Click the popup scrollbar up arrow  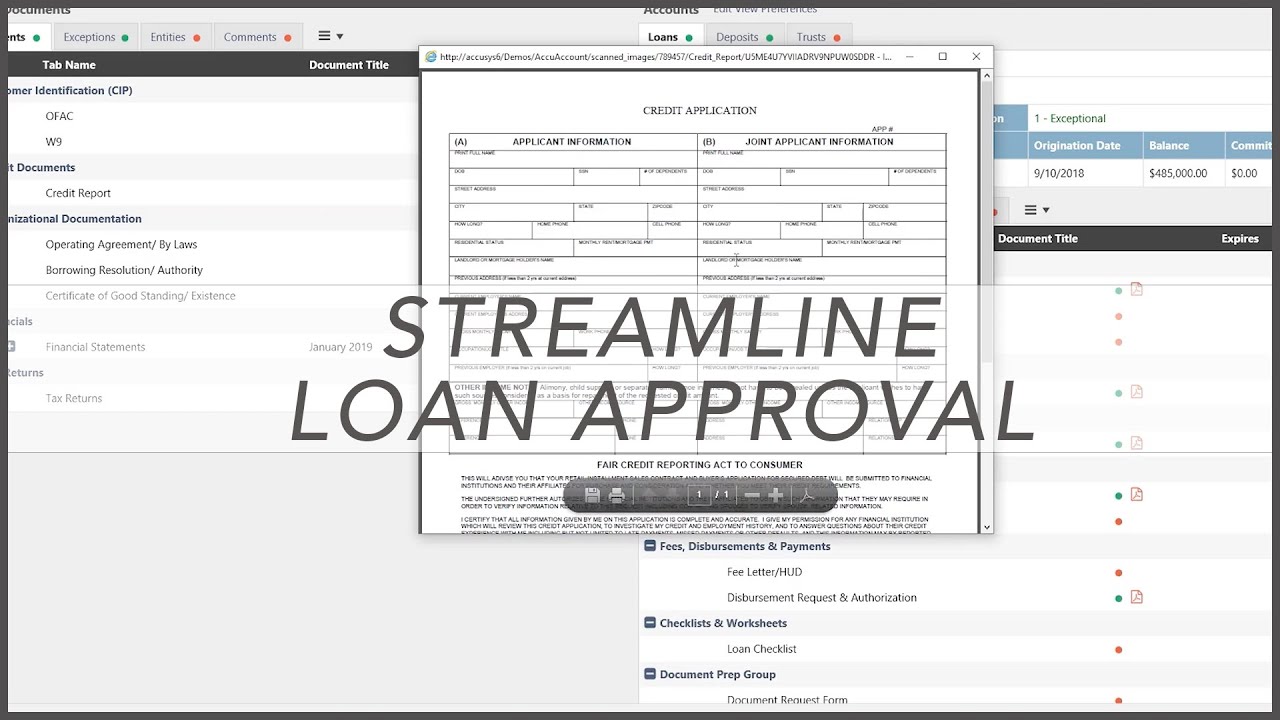pos(987,75)
